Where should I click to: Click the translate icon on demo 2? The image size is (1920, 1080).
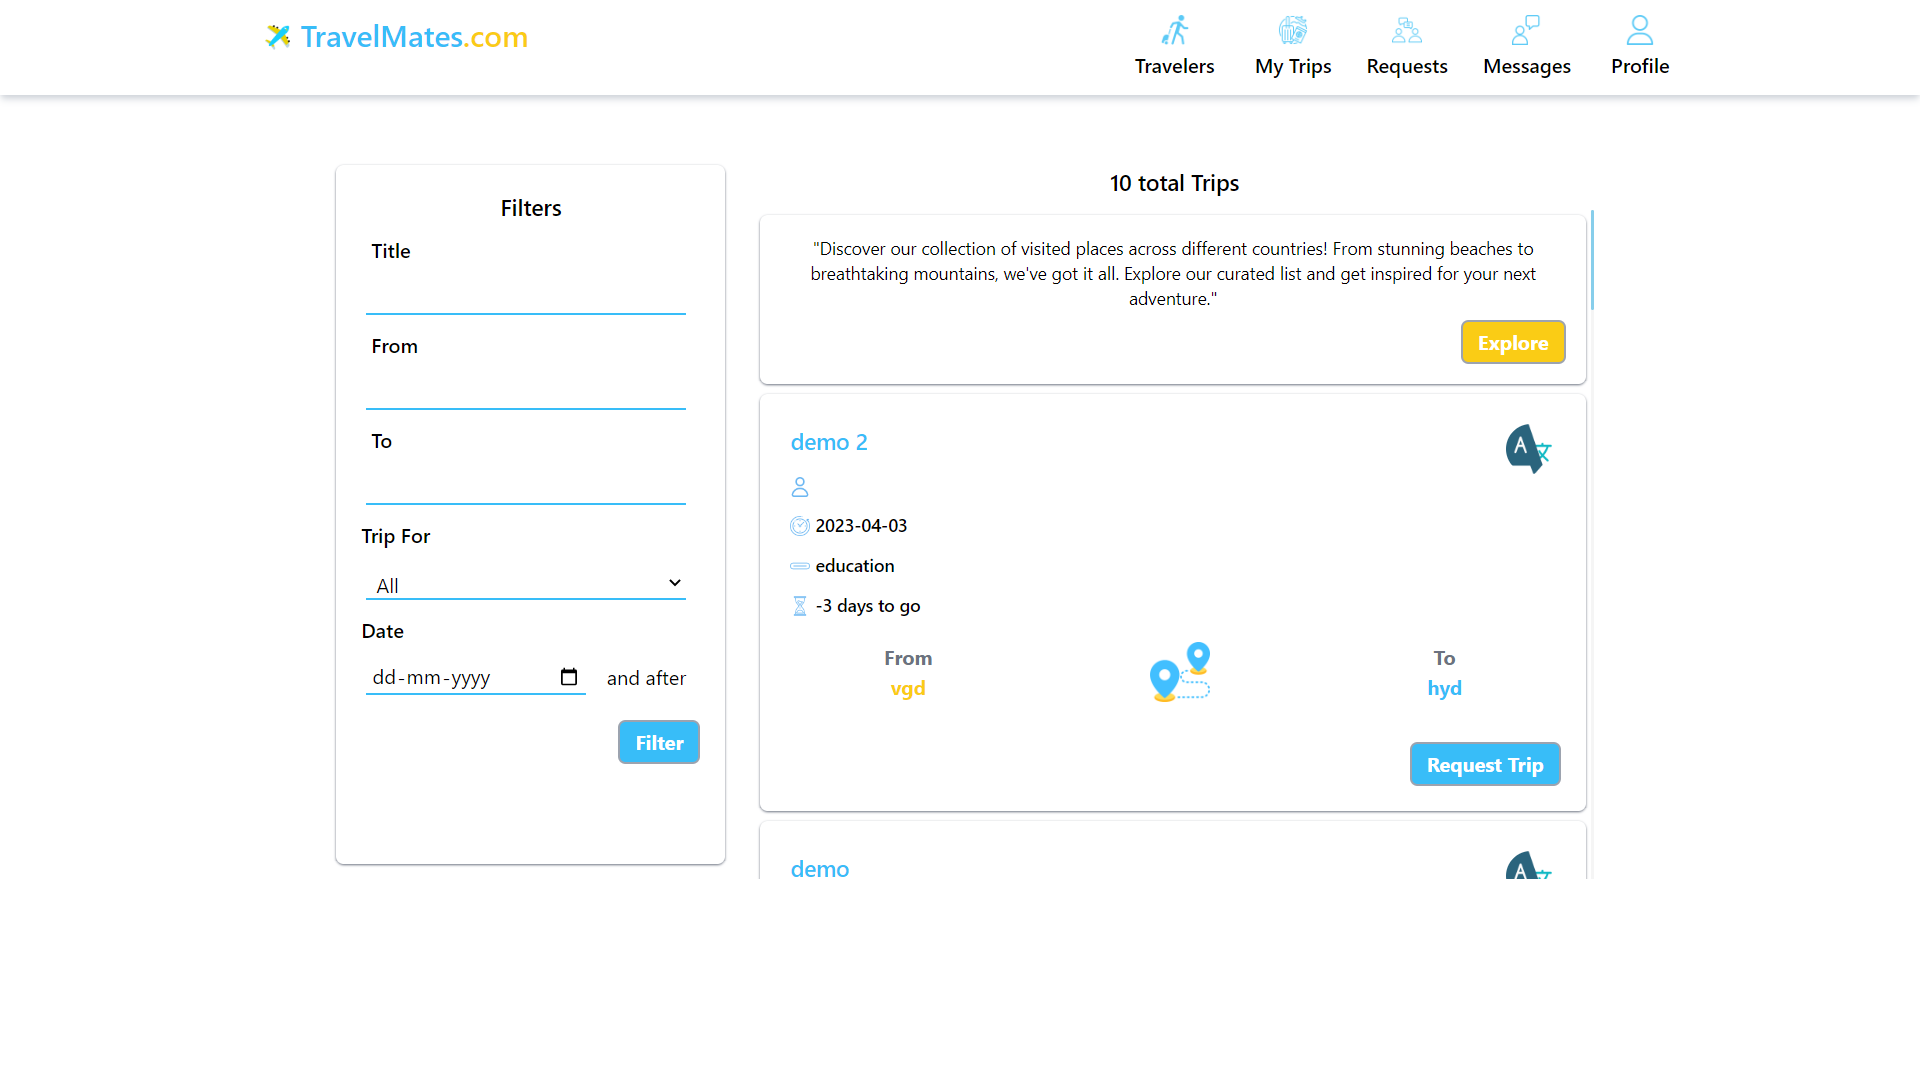(1528, 449)
